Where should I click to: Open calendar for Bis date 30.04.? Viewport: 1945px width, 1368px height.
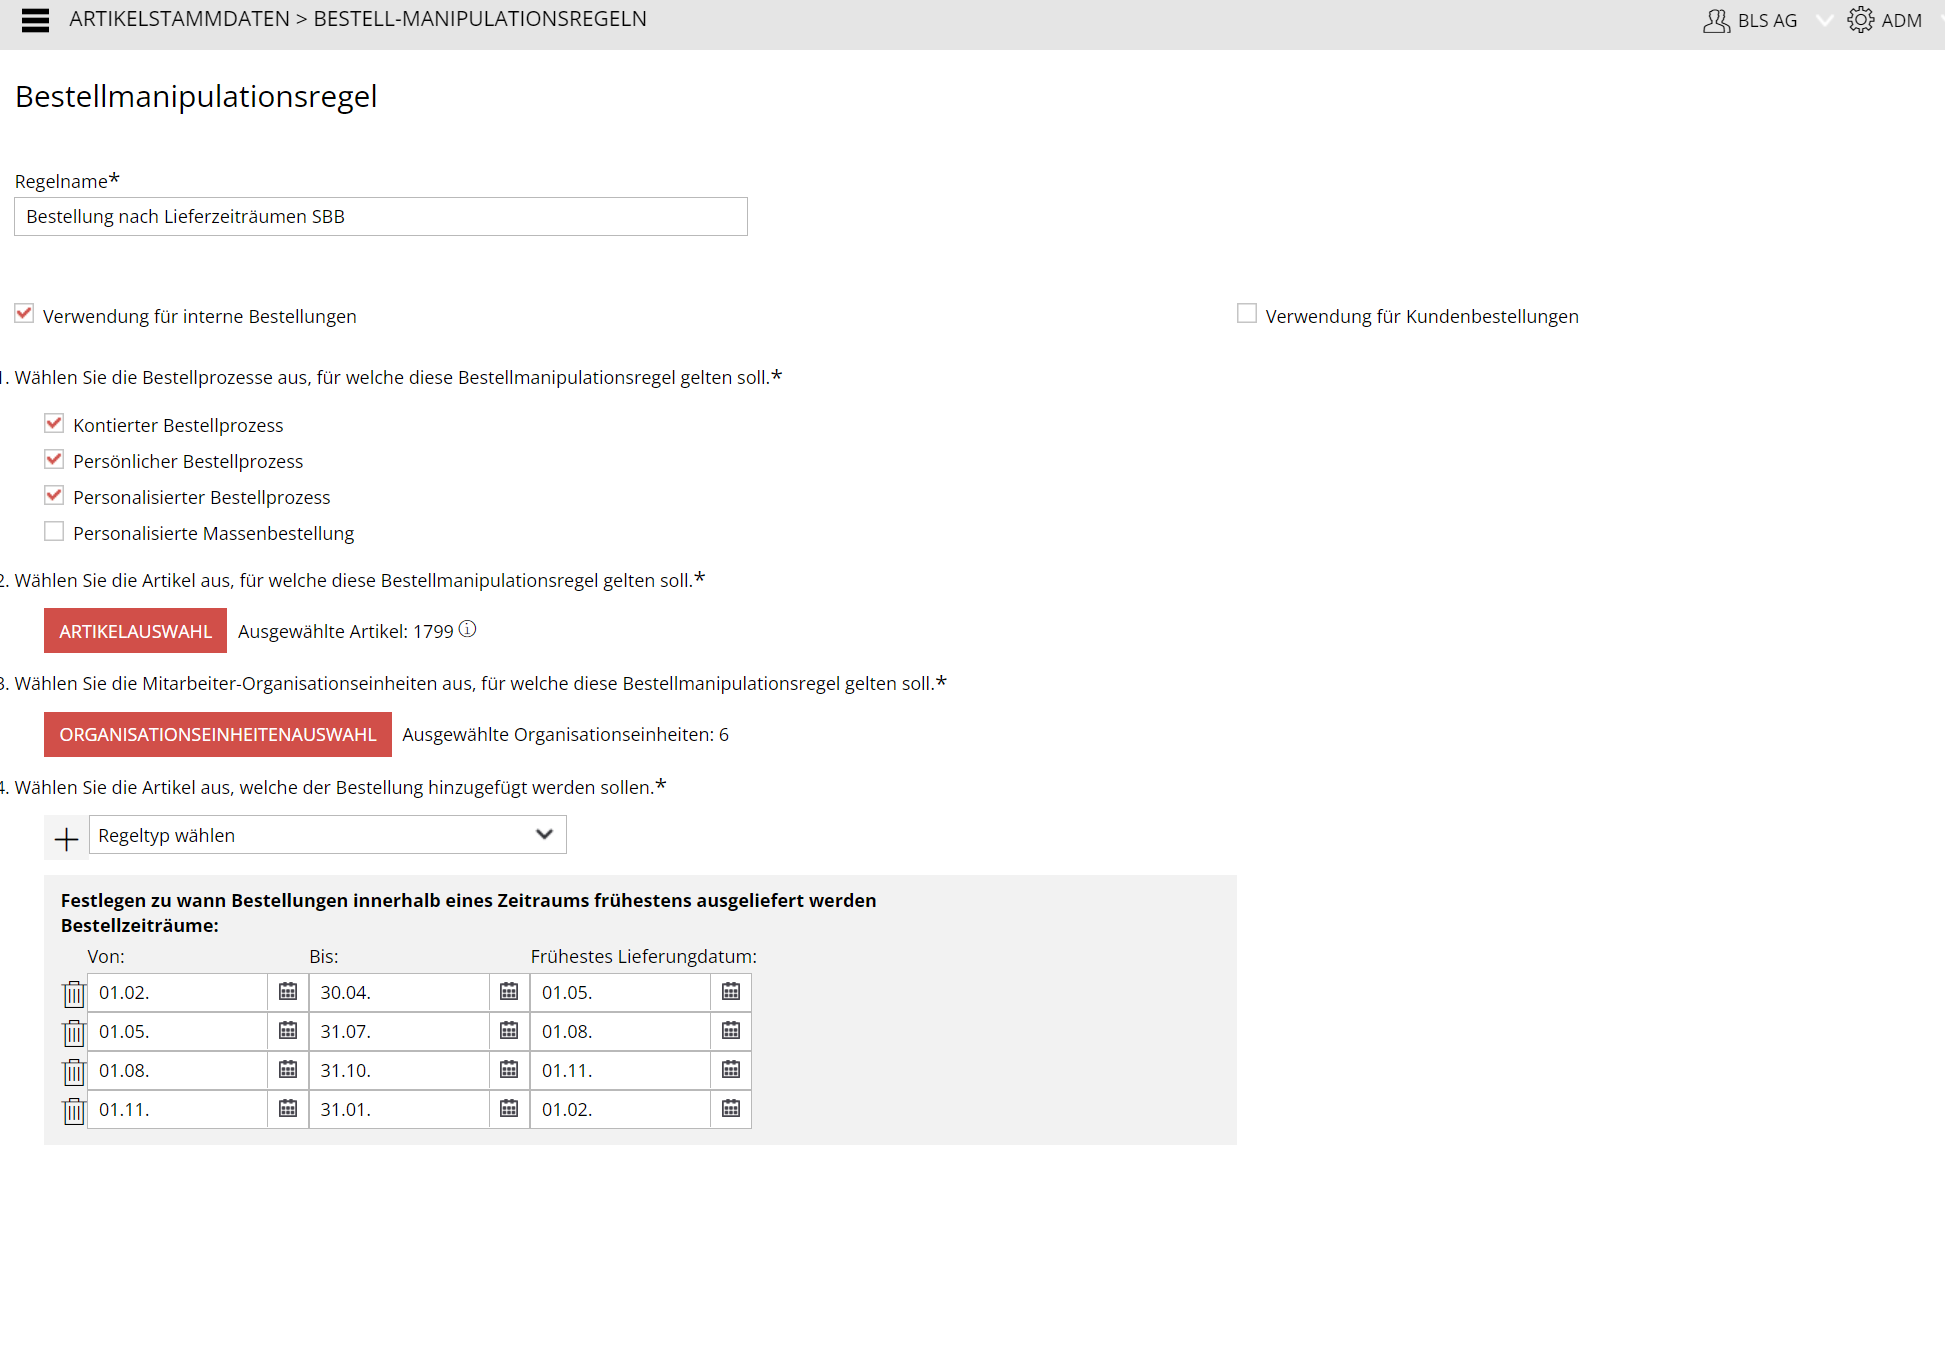[509, 992]
